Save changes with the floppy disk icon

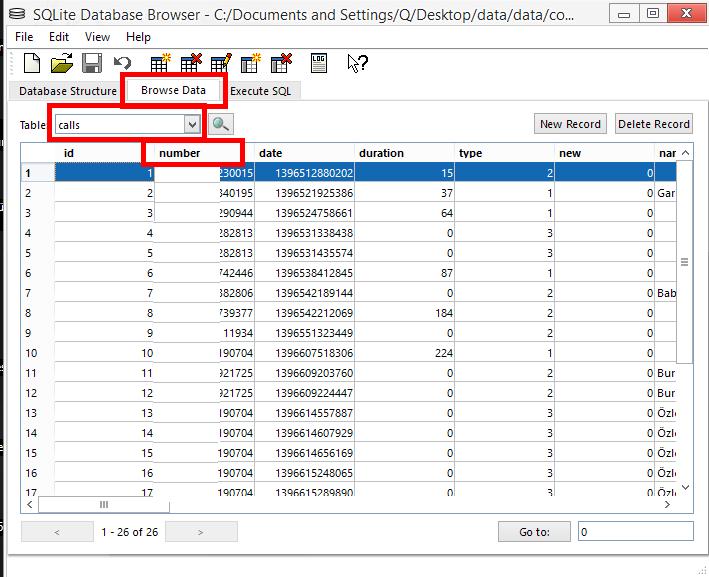coord(92,64)
